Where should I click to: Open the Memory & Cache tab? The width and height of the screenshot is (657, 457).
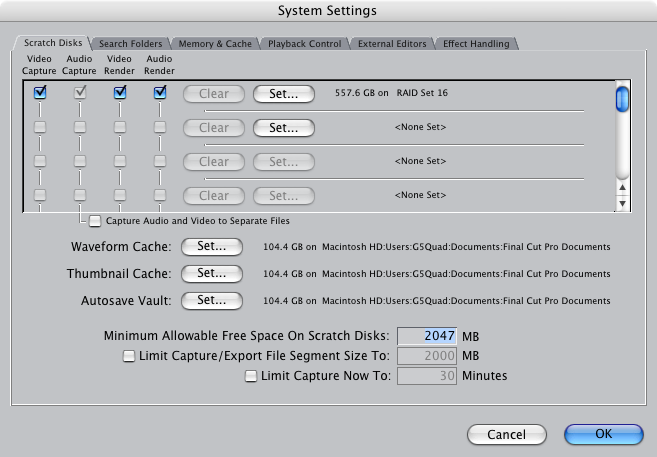[215, 44]
